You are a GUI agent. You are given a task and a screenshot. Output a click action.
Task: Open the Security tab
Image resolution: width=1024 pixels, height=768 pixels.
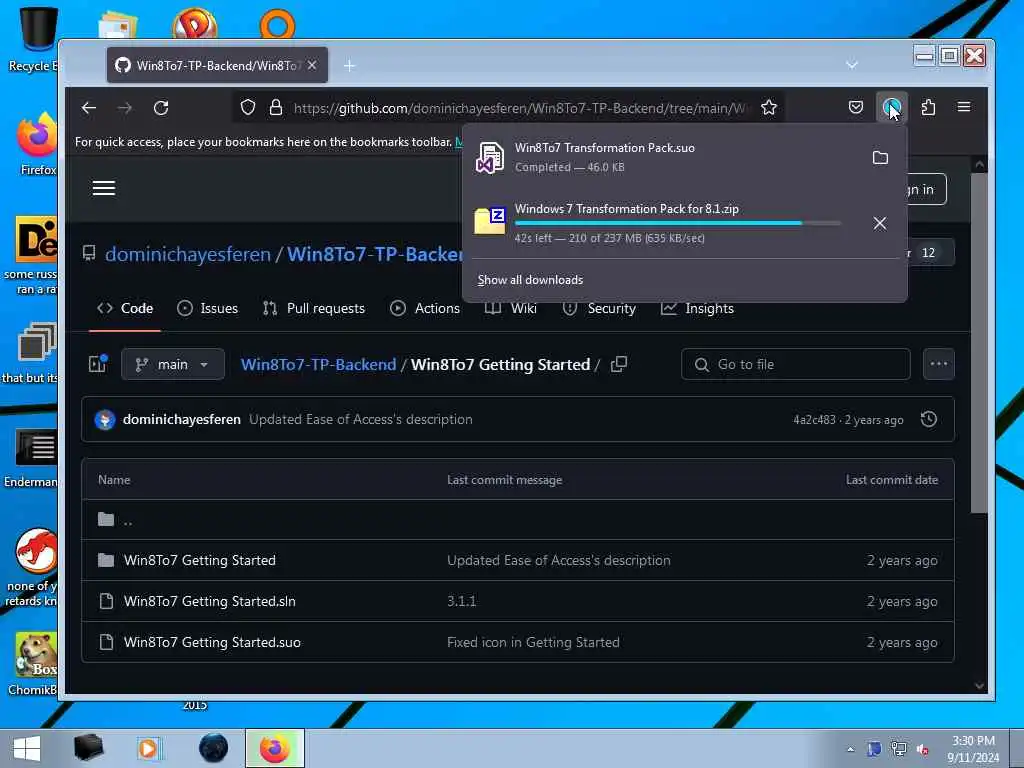click(599, 308)
